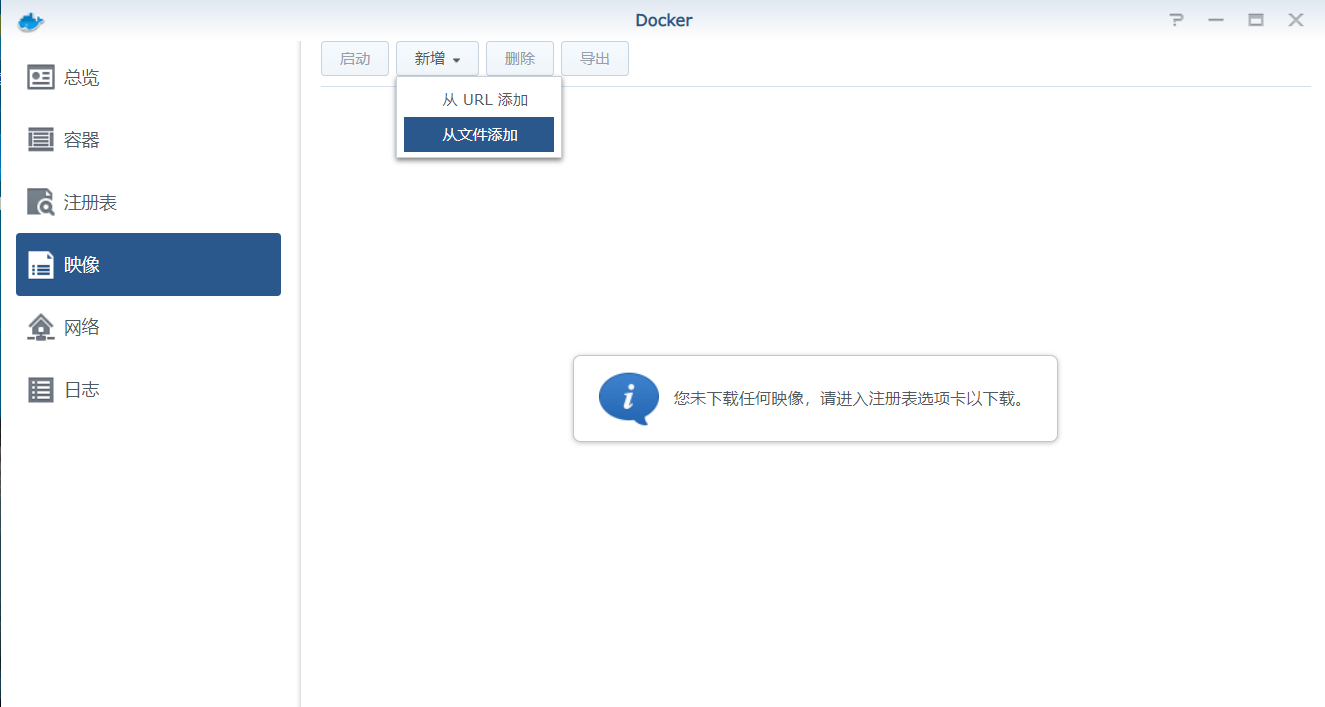1325x707 pixels.
Task: Open help via the question mark icon
Action: click(x=1175, y=19)
